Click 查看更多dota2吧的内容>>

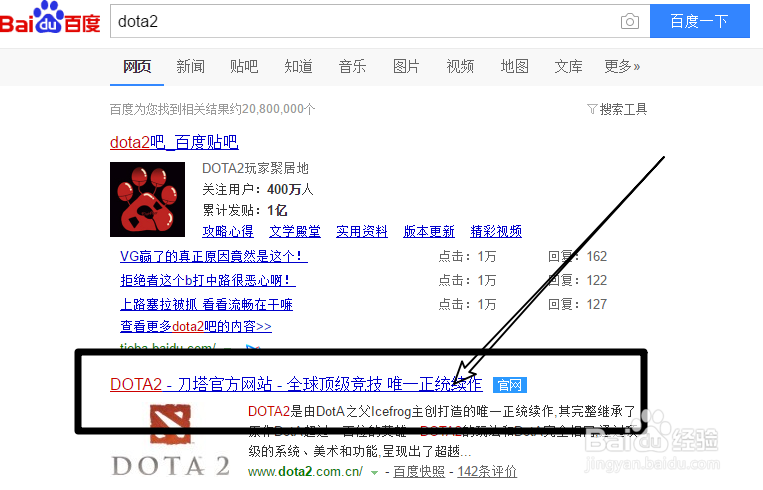pos(196,326)
